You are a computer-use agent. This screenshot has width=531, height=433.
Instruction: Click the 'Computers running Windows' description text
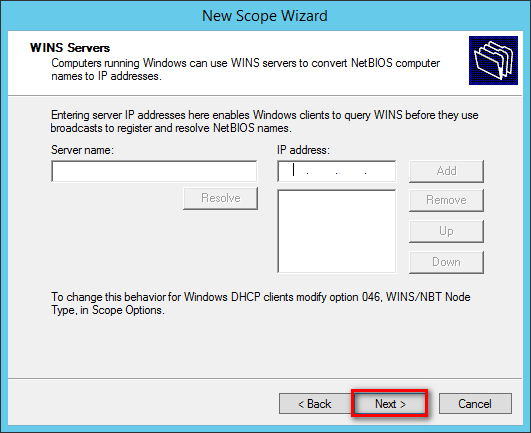coord(246,69)
